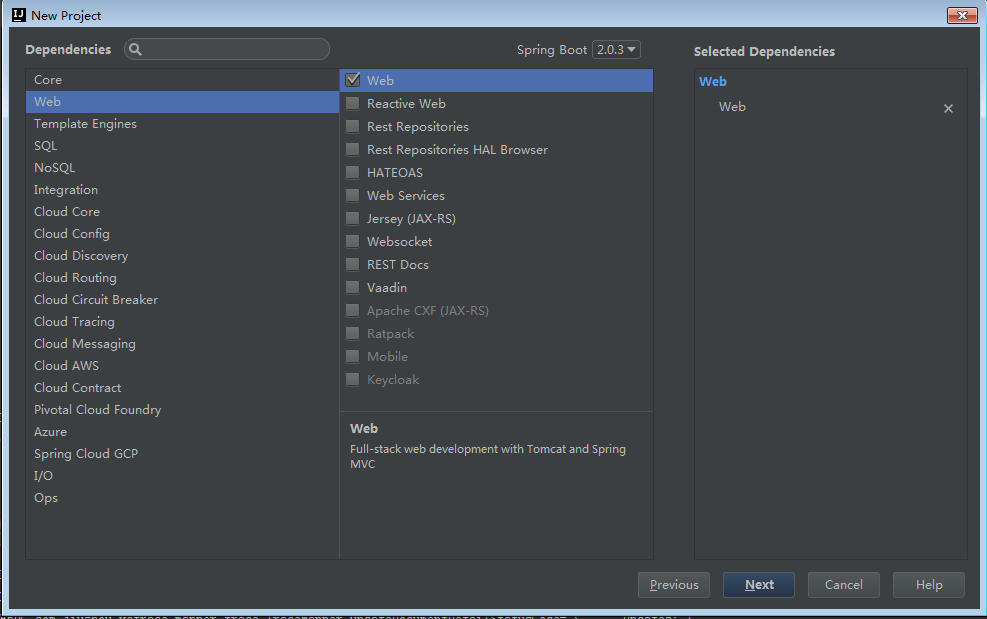Close the New Project dialog

point(962,15)
